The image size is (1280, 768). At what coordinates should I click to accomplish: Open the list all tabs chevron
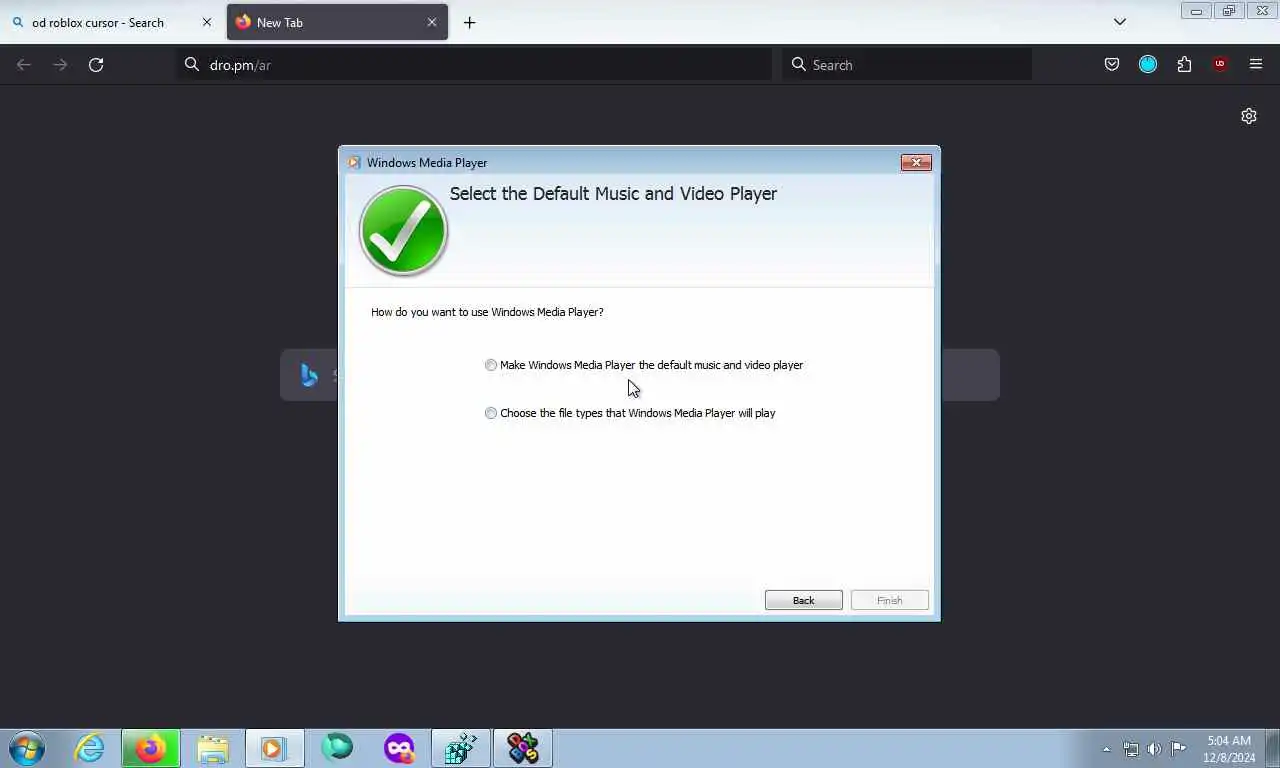(1120, 22)
